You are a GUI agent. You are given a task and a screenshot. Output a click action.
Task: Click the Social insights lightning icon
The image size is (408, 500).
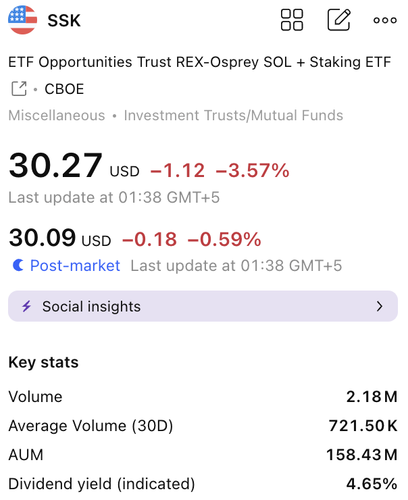tap(27, 306)
